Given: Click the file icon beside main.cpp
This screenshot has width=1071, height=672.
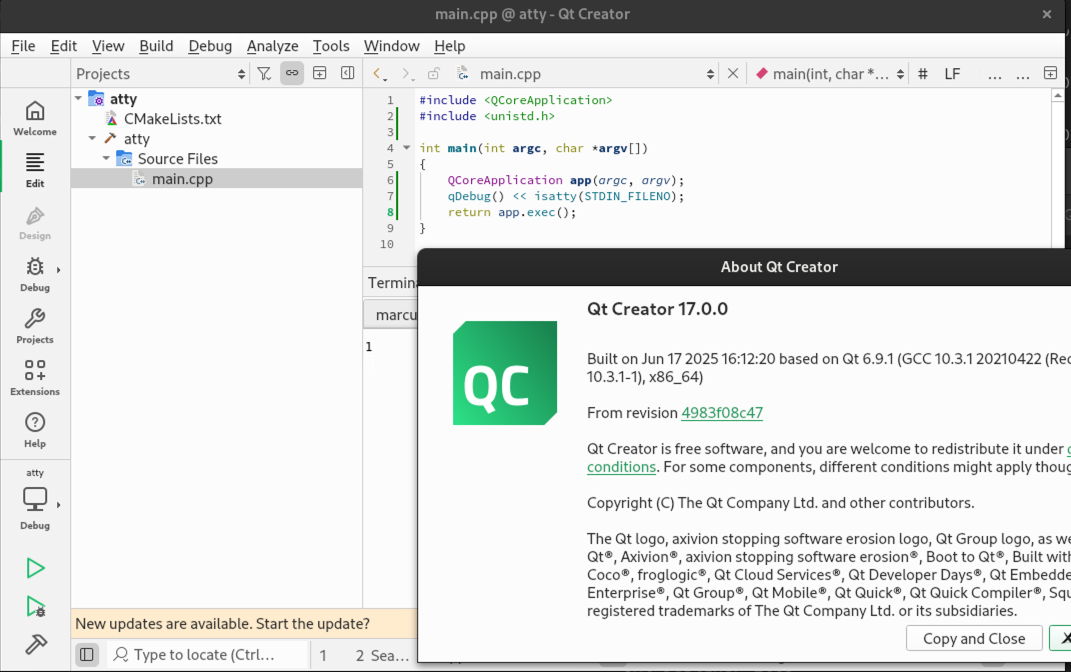Looking at the screenshot, I should pos(462,74).
